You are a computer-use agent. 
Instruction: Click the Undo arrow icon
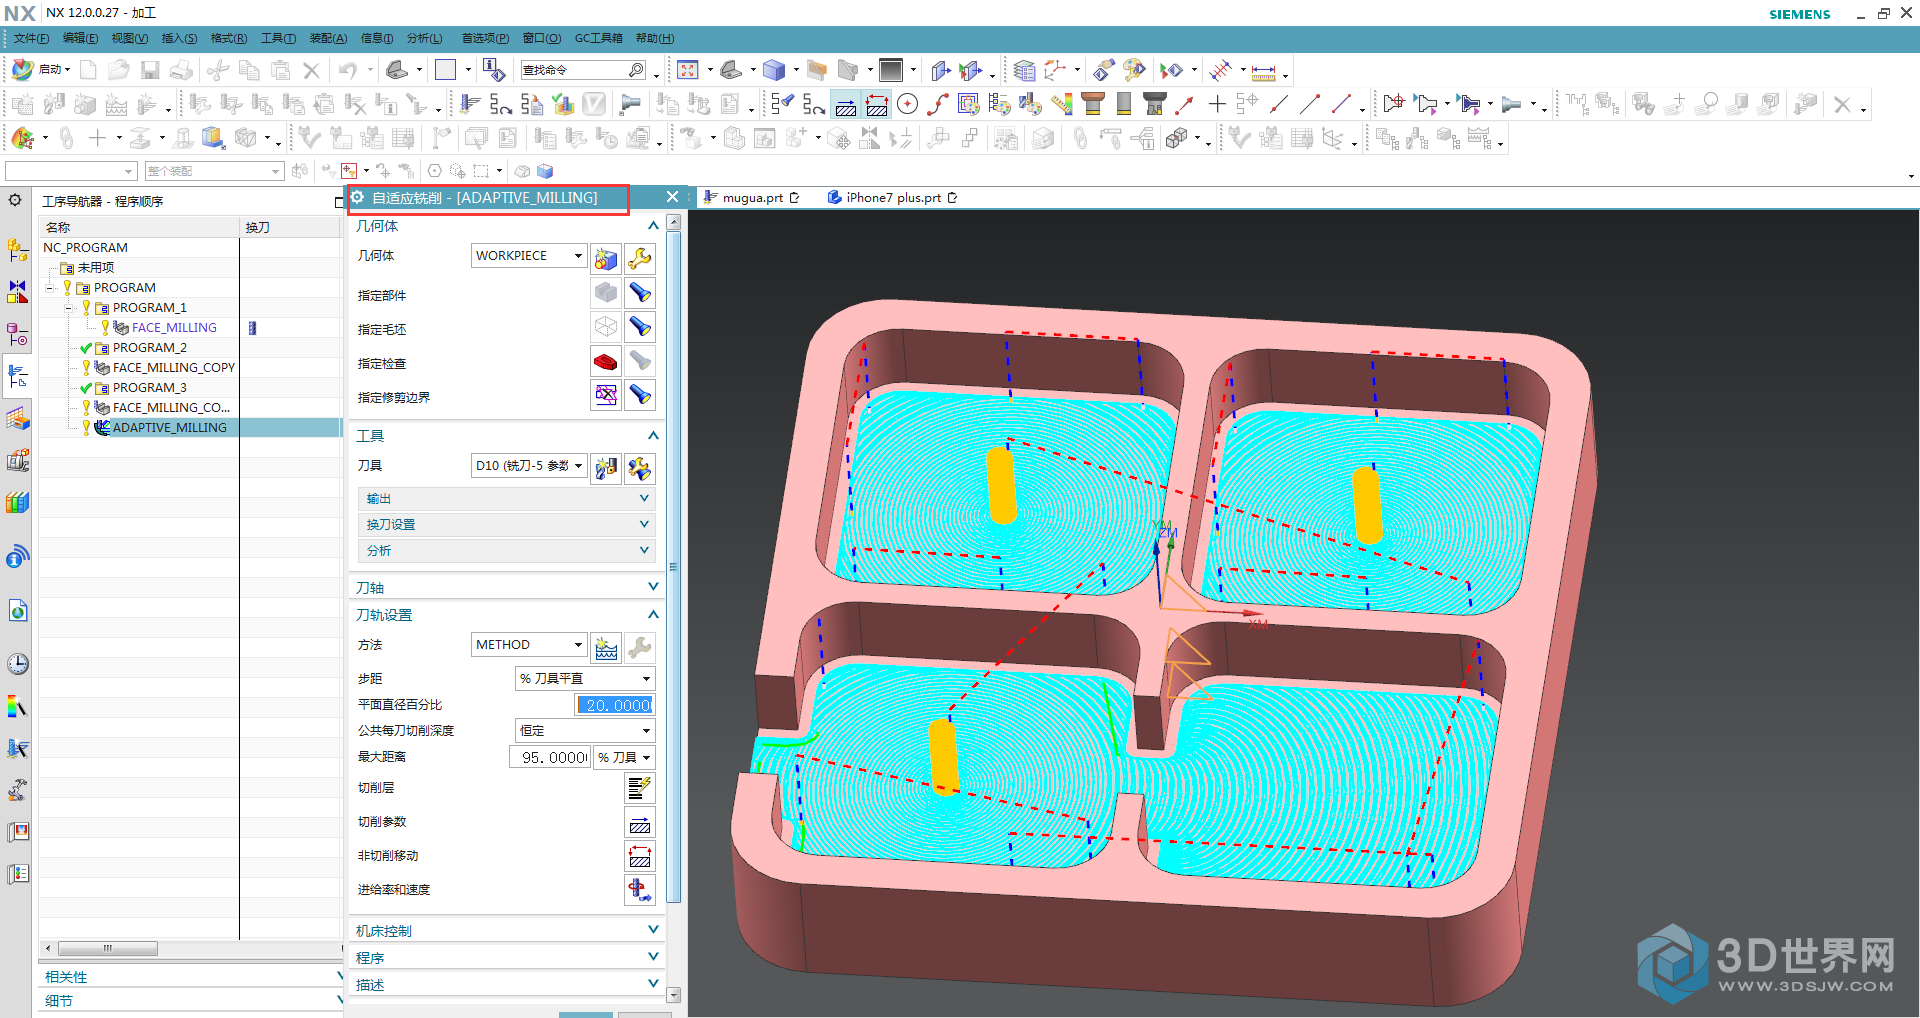[x=348, y=70]
